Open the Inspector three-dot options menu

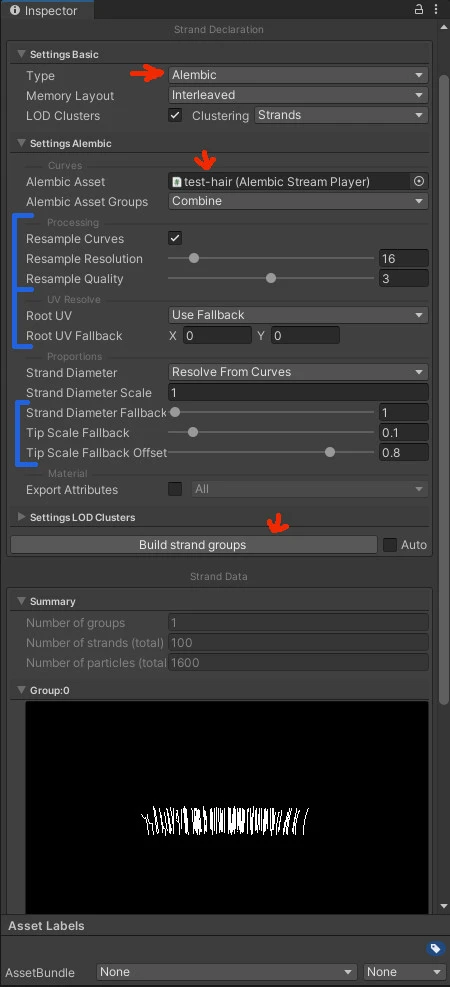click(437, 9)
